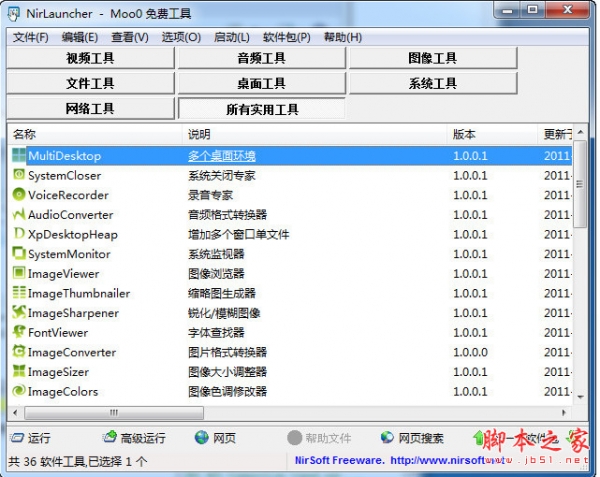This screenshot has width=600, height=477.
Task: Switch to the 文件工具 category
Action: pos(90,83)
